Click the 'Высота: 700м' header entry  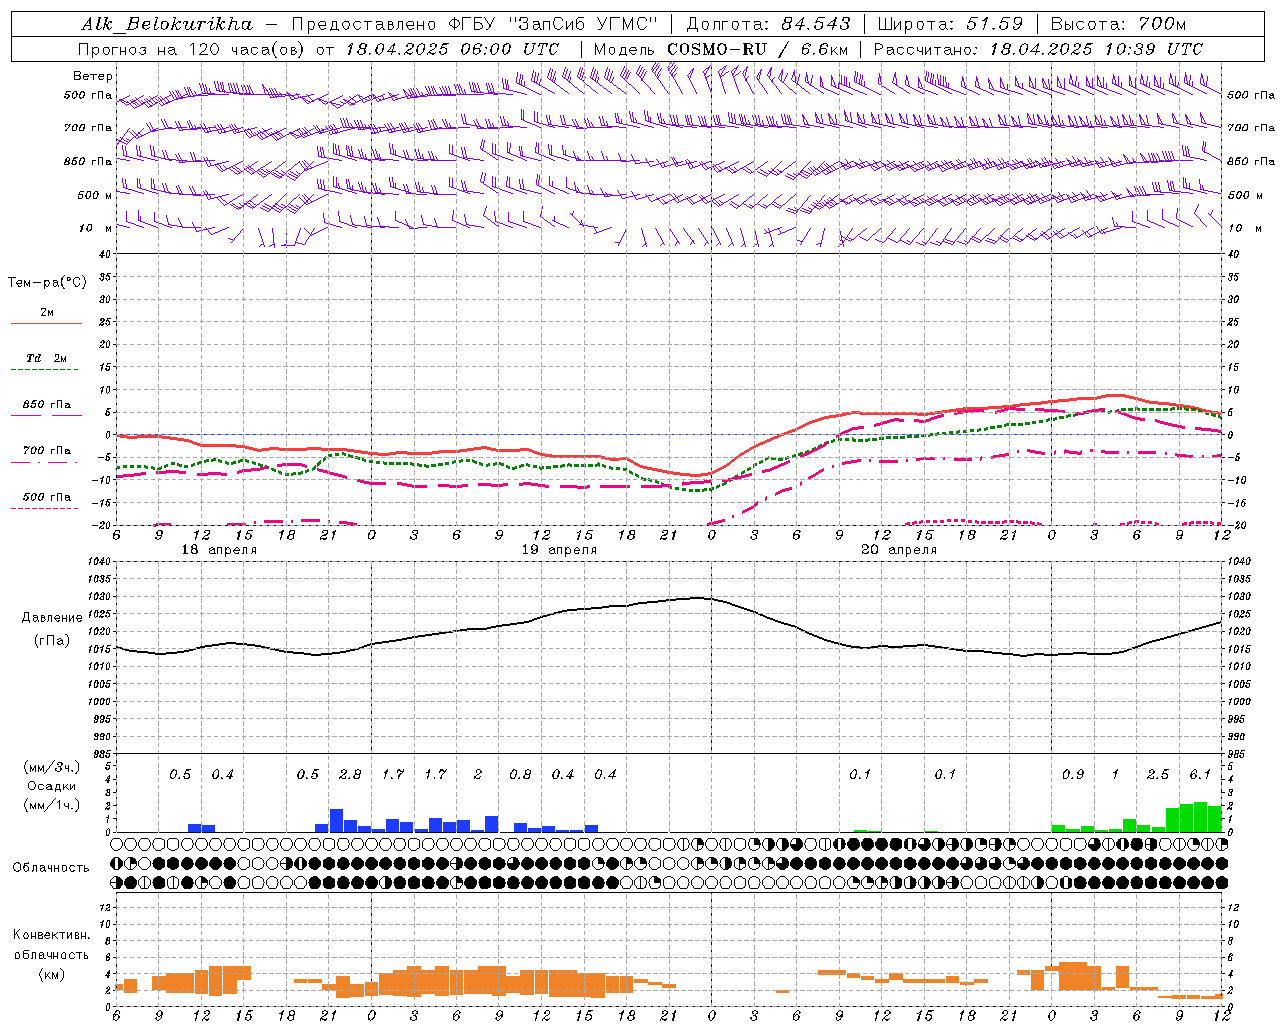[x=1118, y=24]
